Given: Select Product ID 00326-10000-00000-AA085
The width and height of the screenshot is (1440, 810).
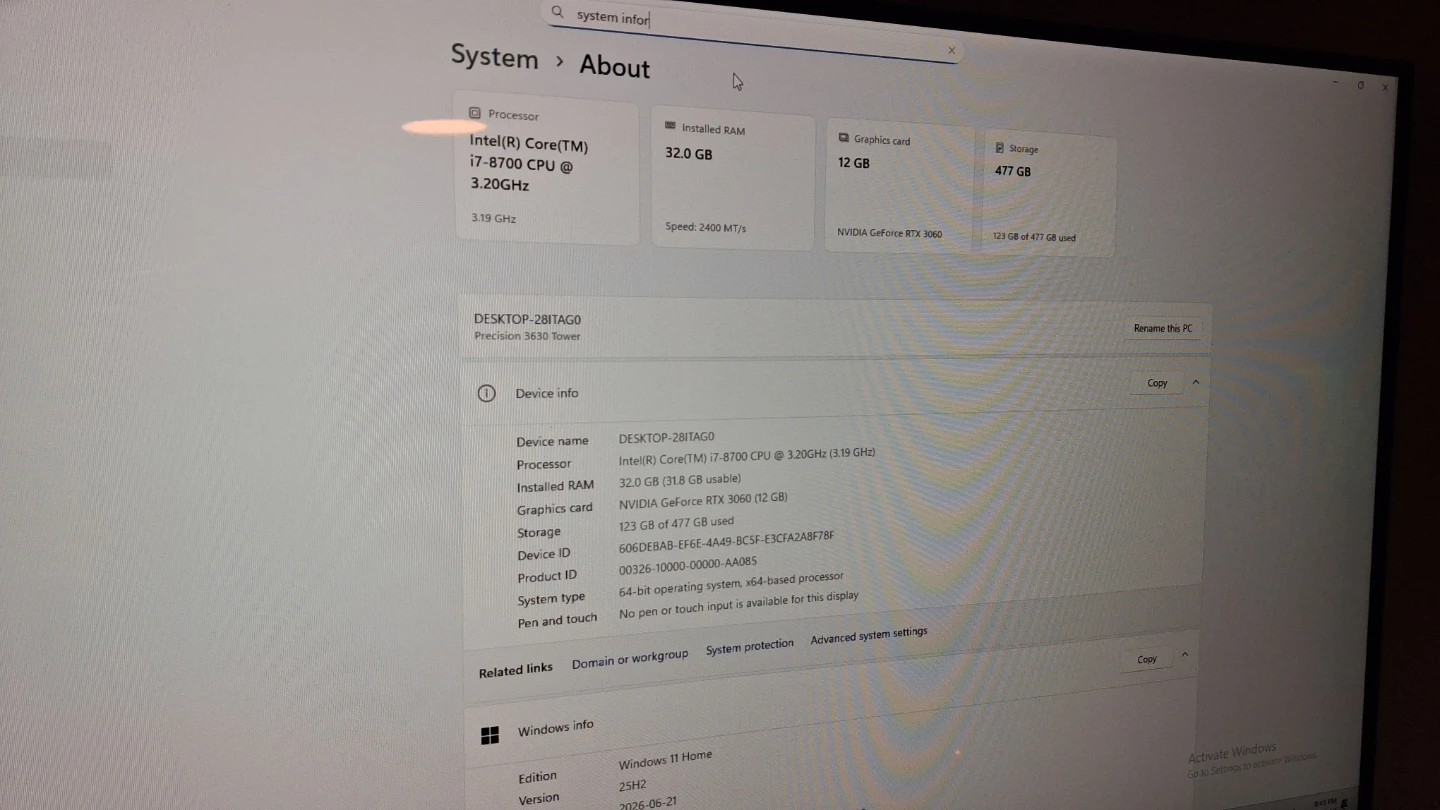Looking at the screenshot, I should (x=688, y=566).
